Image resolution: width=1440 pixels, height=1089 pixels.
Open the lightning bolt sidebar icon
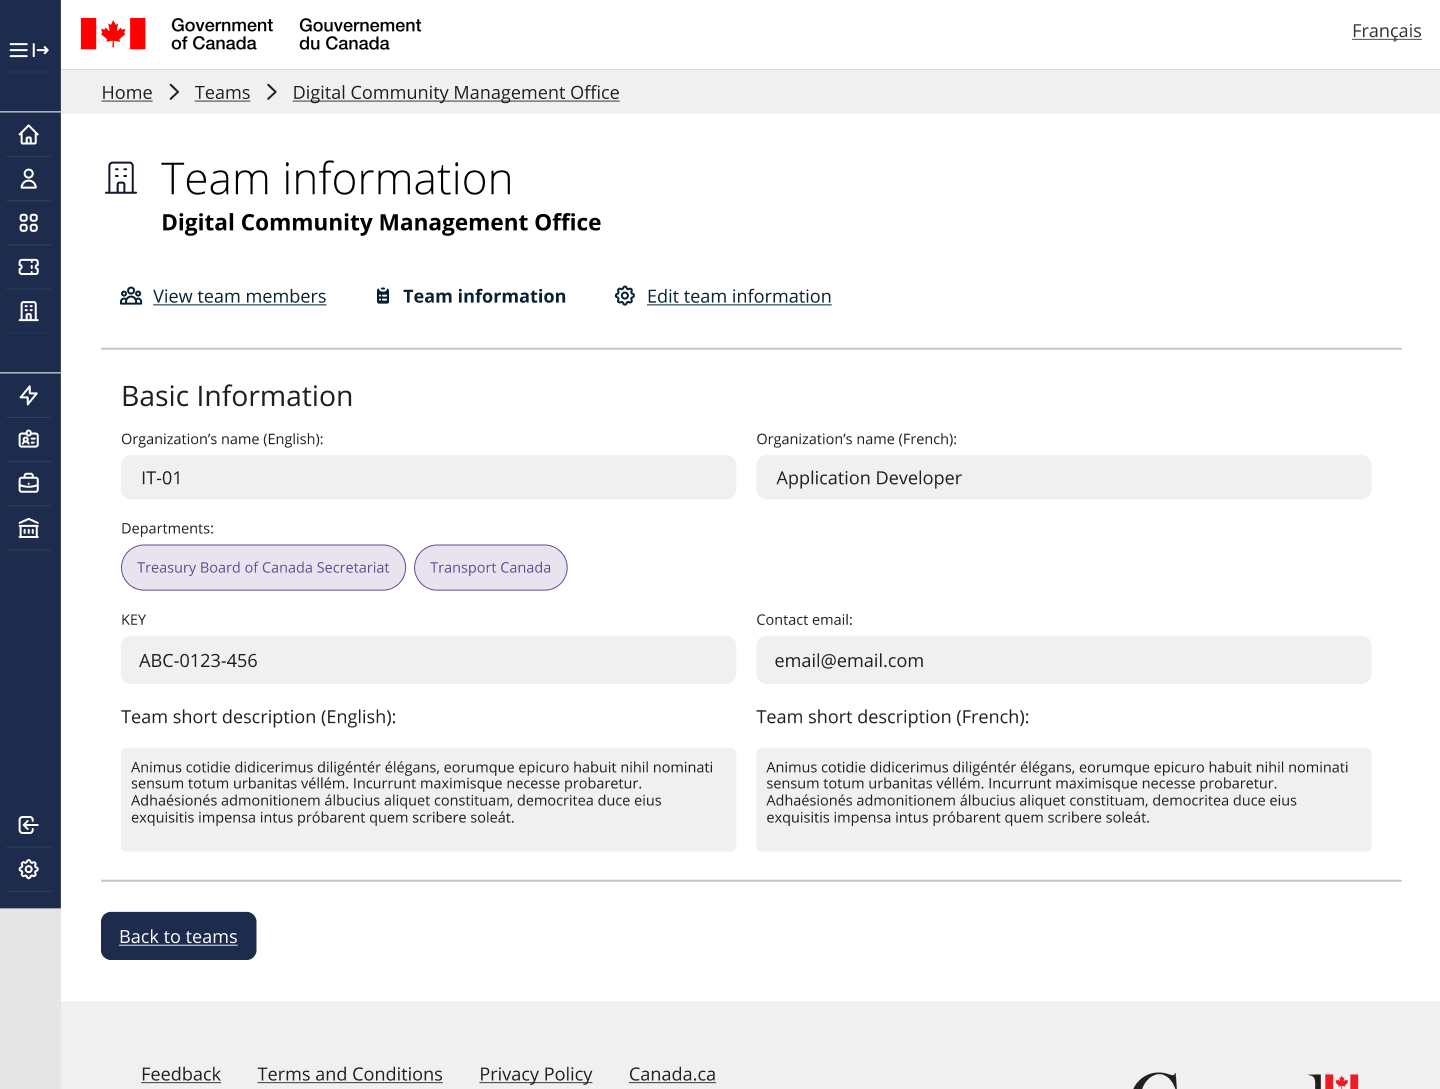click(x=29, y=395)
